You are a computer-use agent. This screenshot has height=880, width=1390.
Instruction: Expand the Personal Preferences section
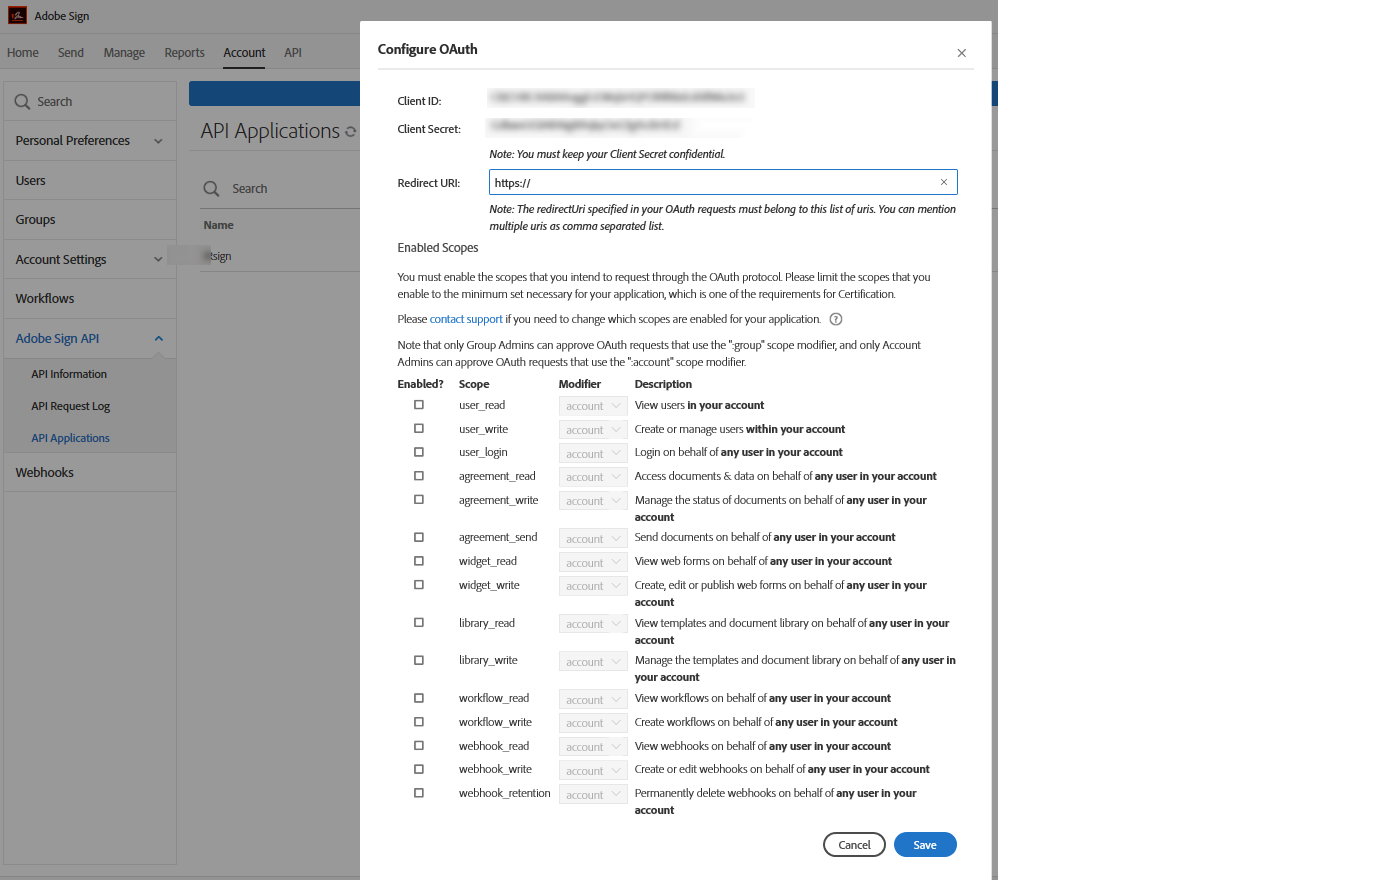(156, 140)
